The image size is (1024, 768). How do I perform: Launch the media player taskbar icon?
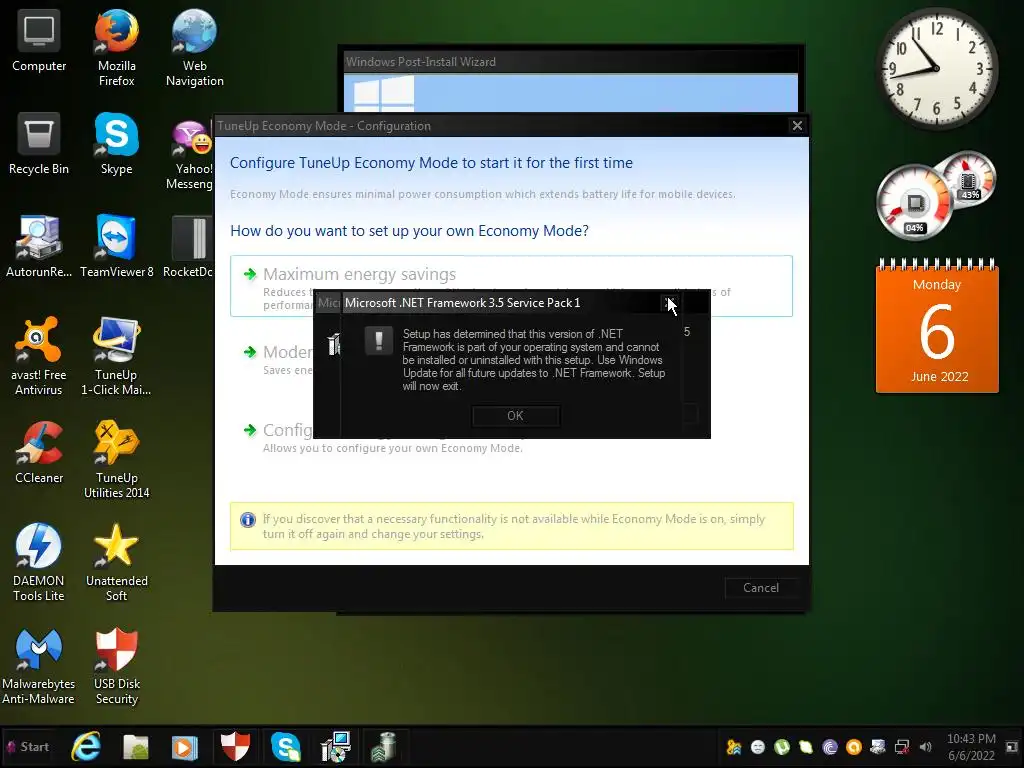[x=185, y=746]
